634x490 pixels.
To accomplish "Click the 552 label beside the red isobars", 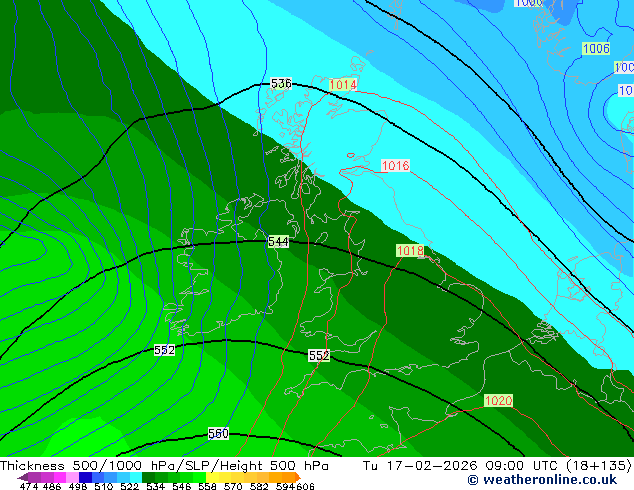I will 319,355.
